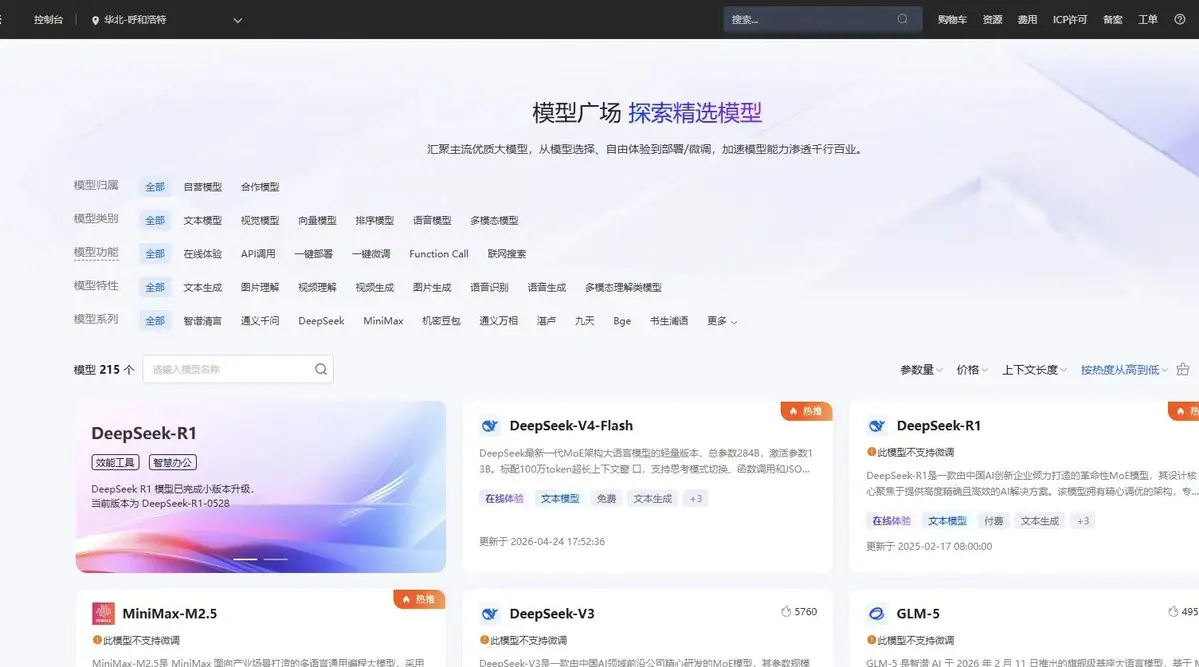Viewport: 1199px width, 667px height.
Task: Click the DeepSeek-V3 whale logo
Action: coord(490,613)
